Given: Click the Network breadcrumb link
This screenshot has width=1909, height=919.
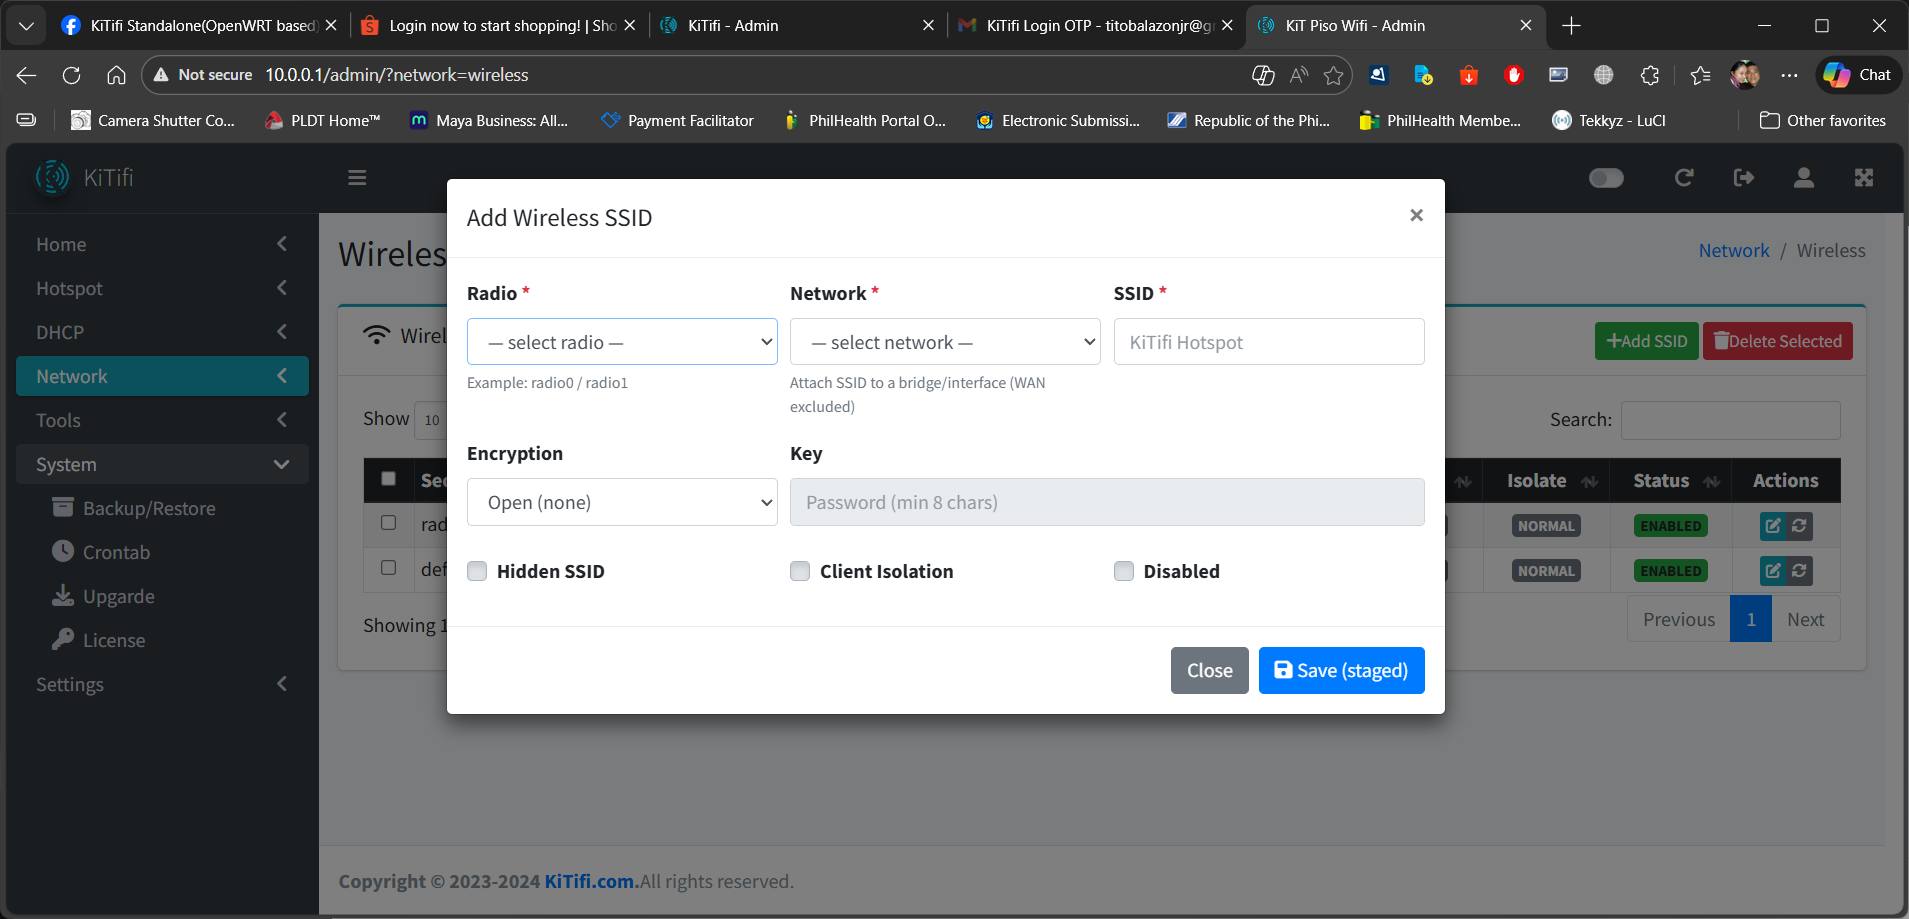Looking at the screenshot, I should coord(1734,250).
